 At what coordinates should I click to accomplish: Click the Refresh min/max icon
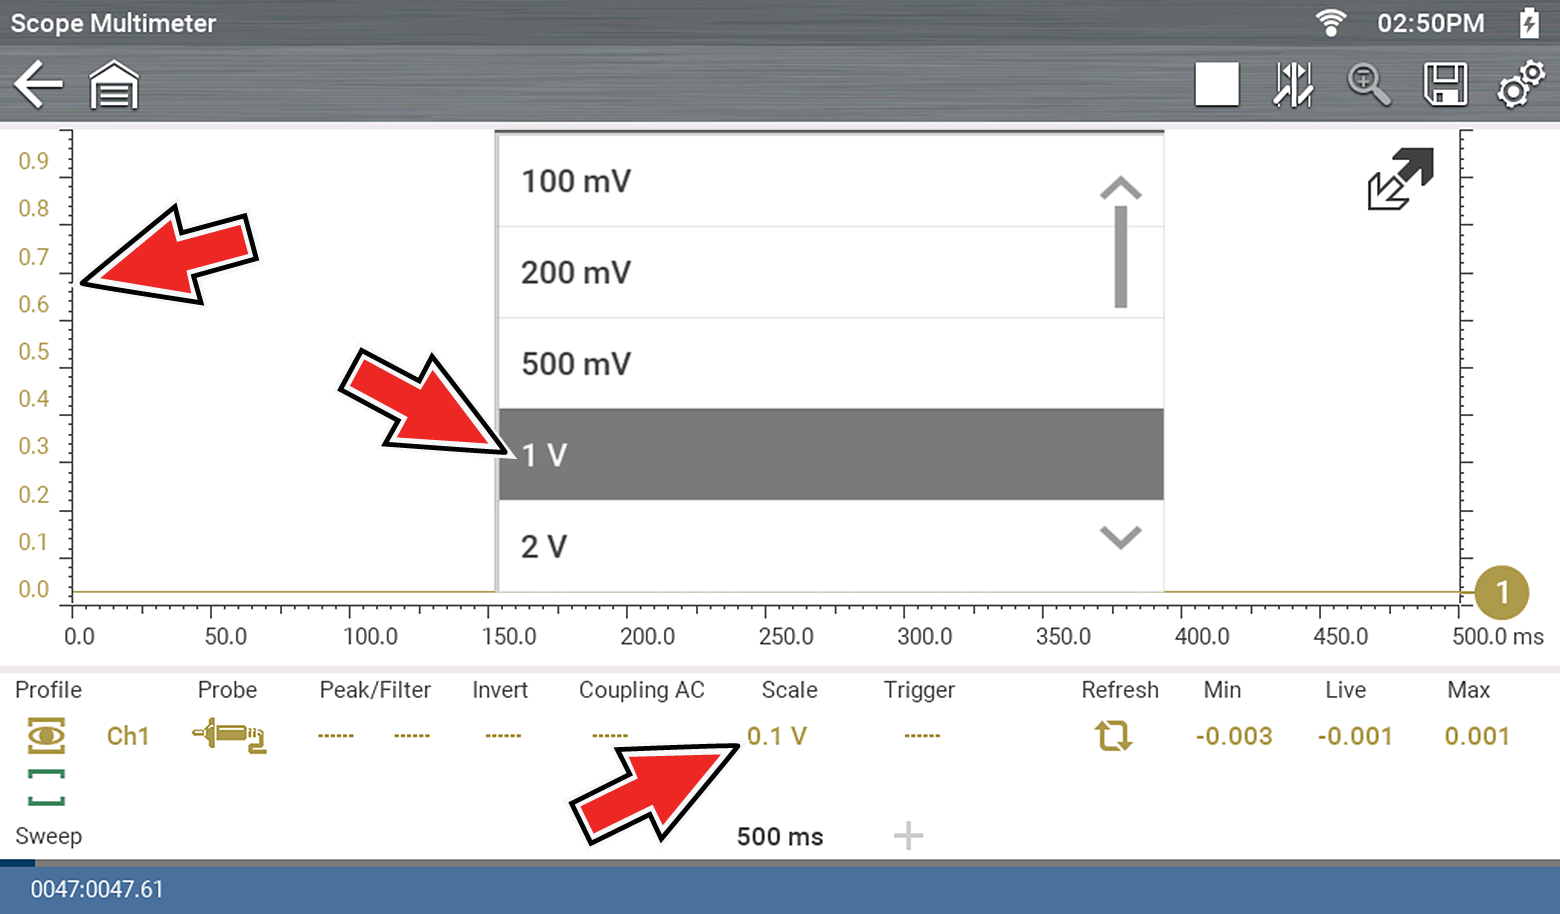point(1113,736)
